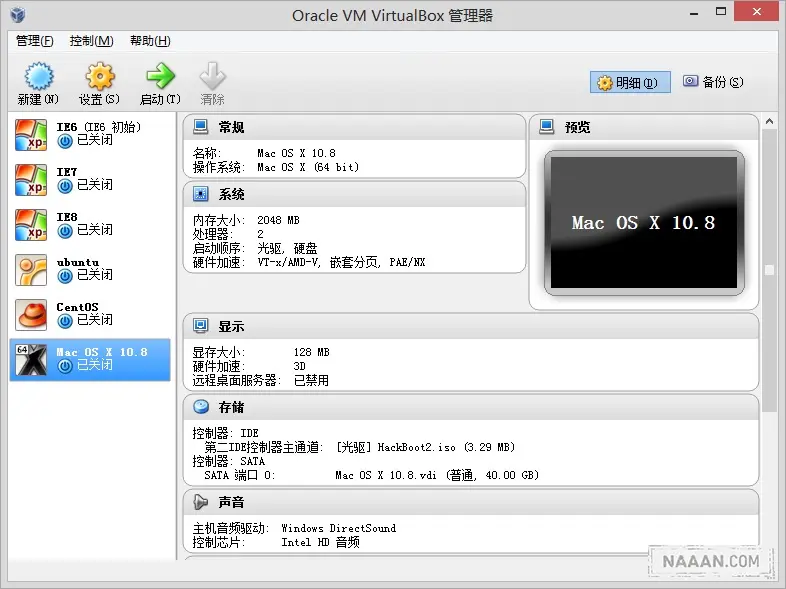Click the details pane vertical scrollbar

pos(769,270)
